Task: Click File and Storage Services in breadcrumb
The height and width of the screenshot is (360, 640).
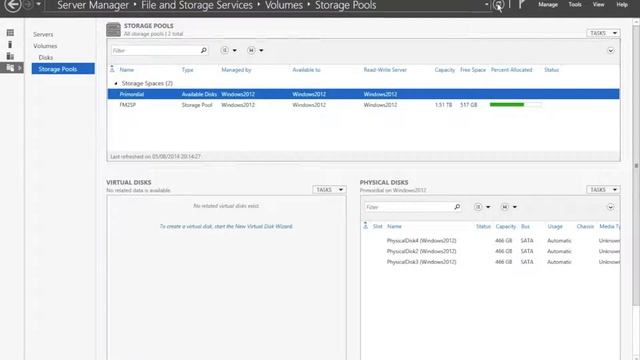Action: (197, 5)
